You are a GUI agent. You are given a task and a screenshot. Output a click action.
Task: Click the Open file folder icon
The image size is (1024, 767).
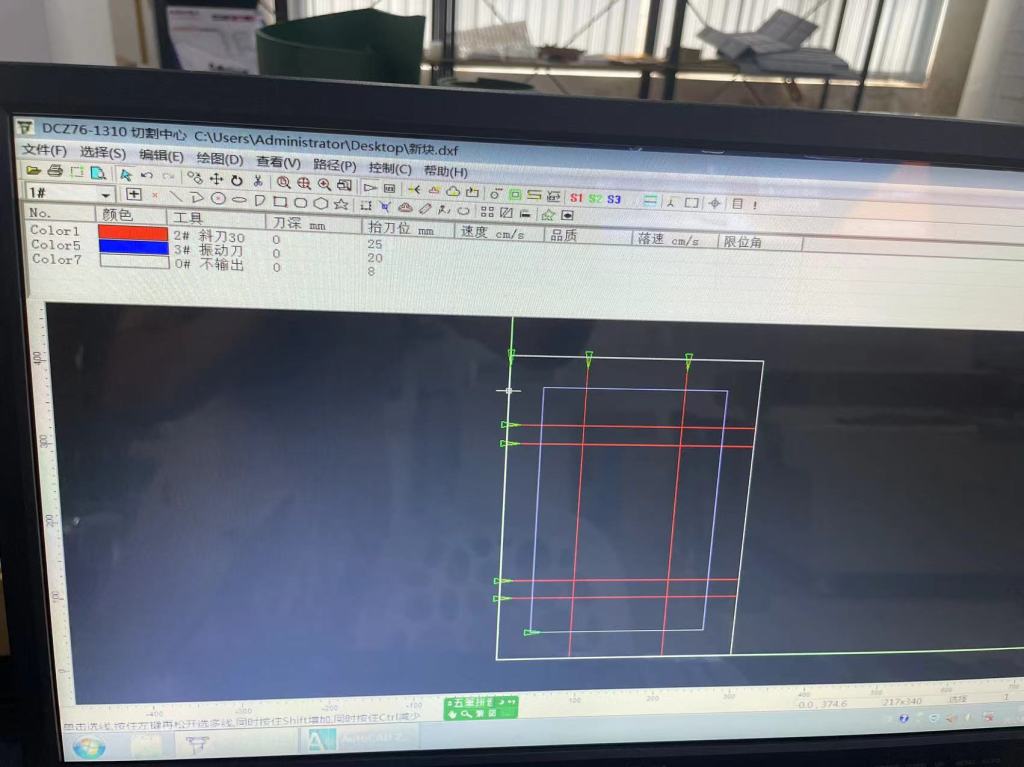point(35,171)
